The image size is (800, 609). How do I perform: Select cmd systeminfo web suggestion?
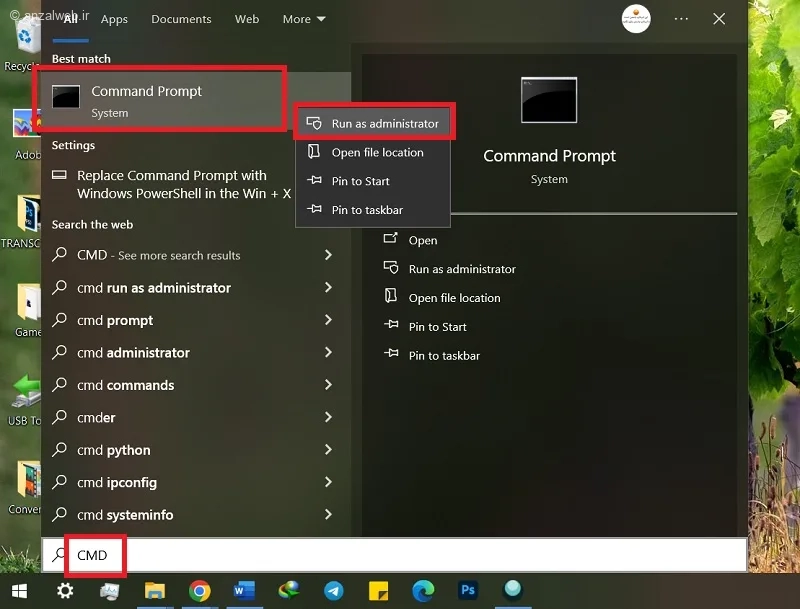125,515
